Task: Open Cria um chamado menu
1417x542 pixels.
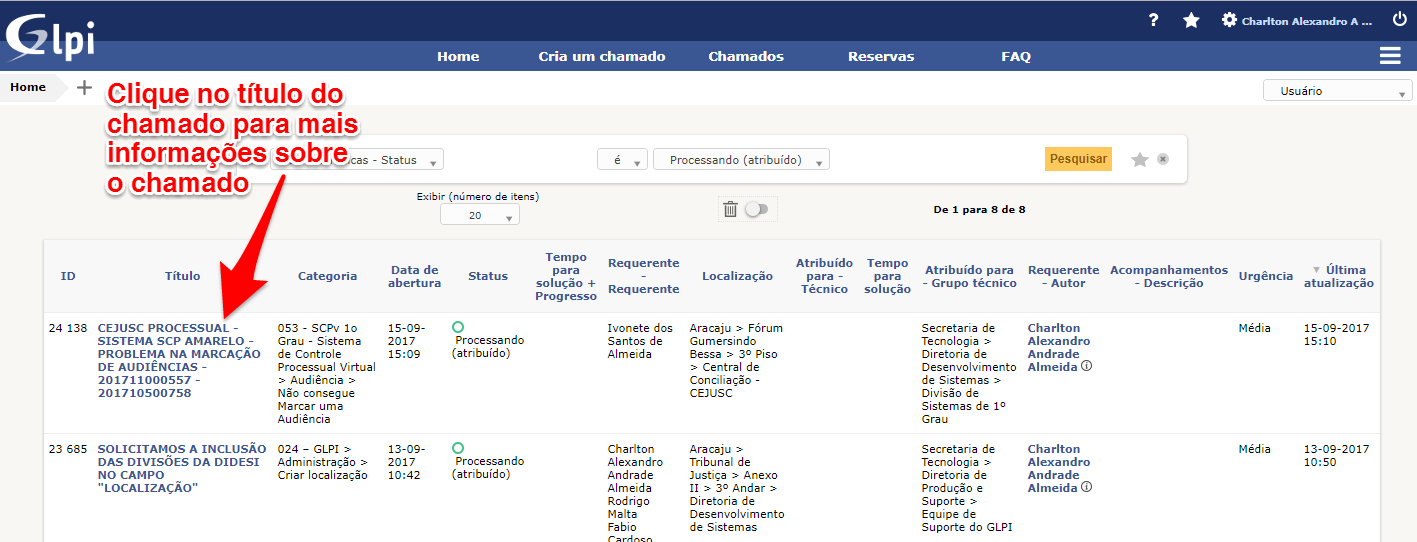Action: click(x=601, y=57)
